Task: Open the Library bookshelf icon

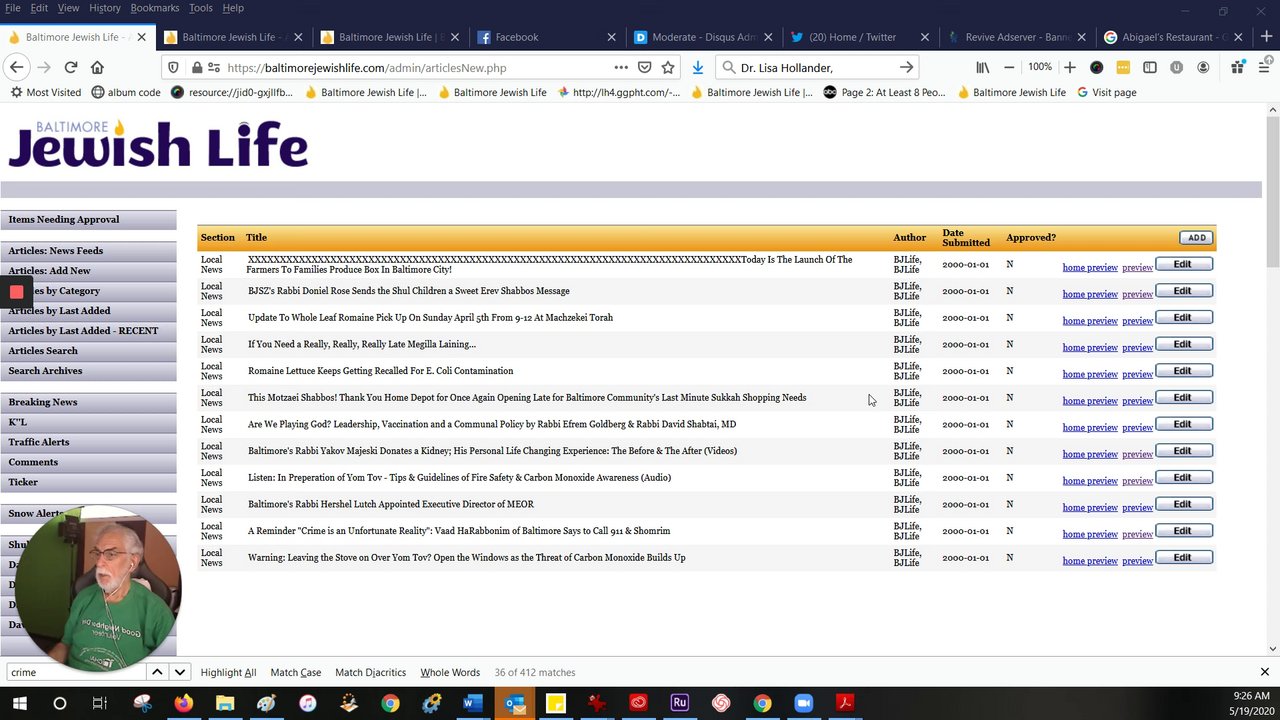Action: [x=983, y=67]
